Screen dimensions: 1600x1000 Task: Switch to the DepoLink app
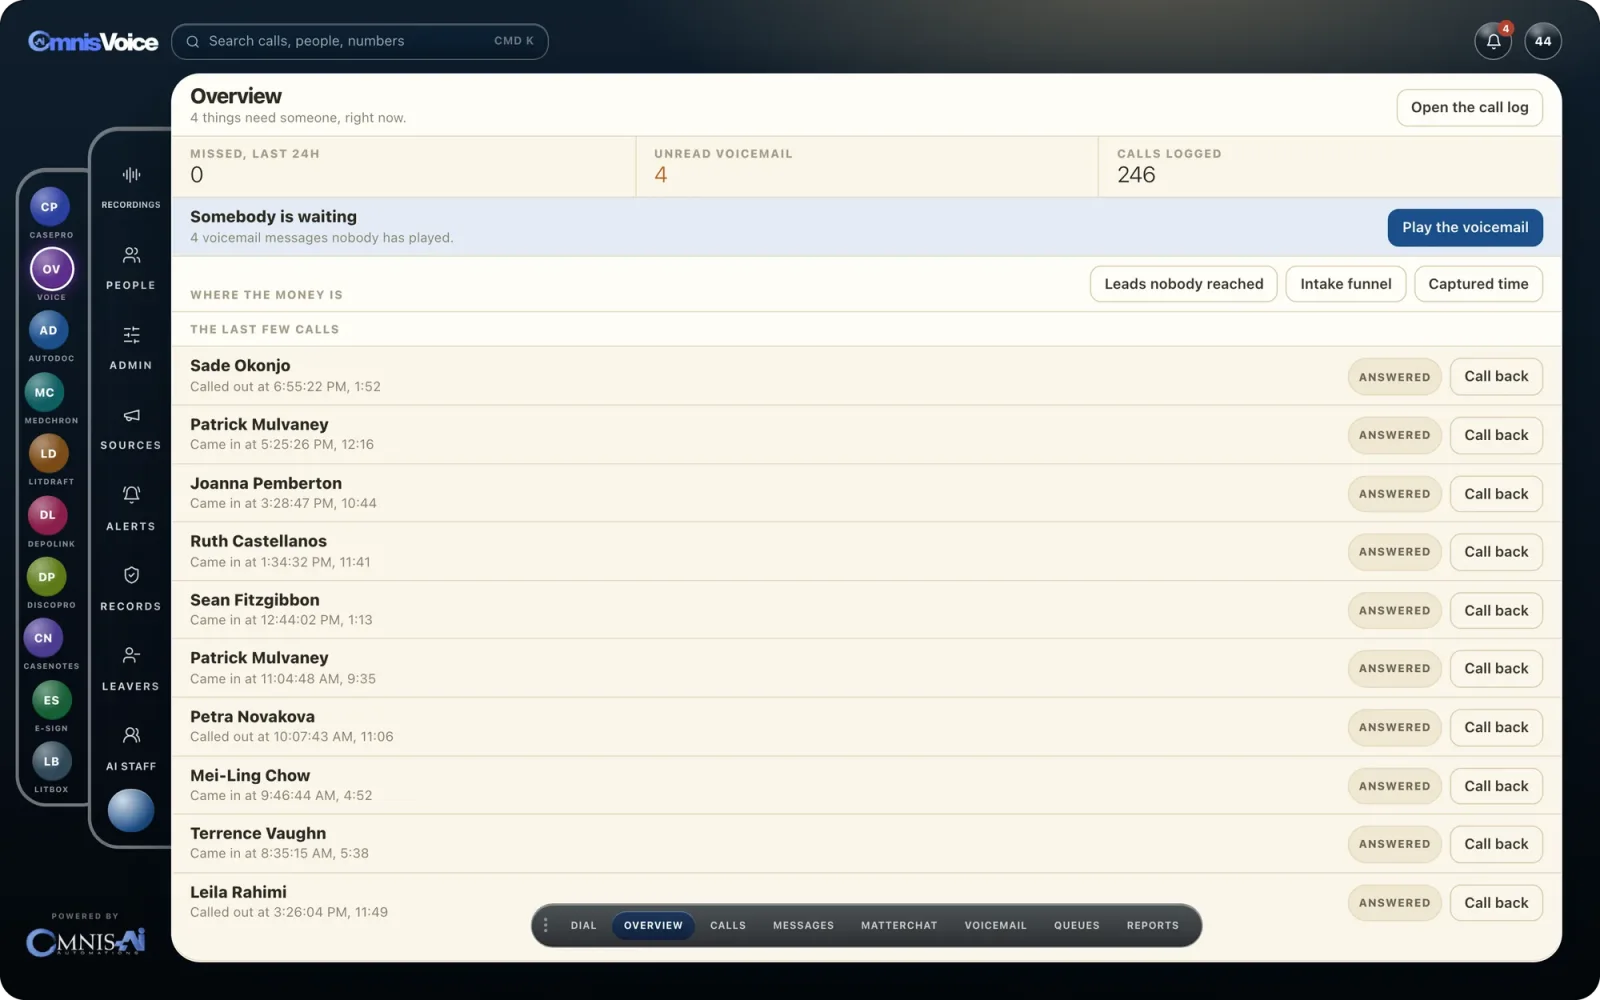(x=47, y=515)
